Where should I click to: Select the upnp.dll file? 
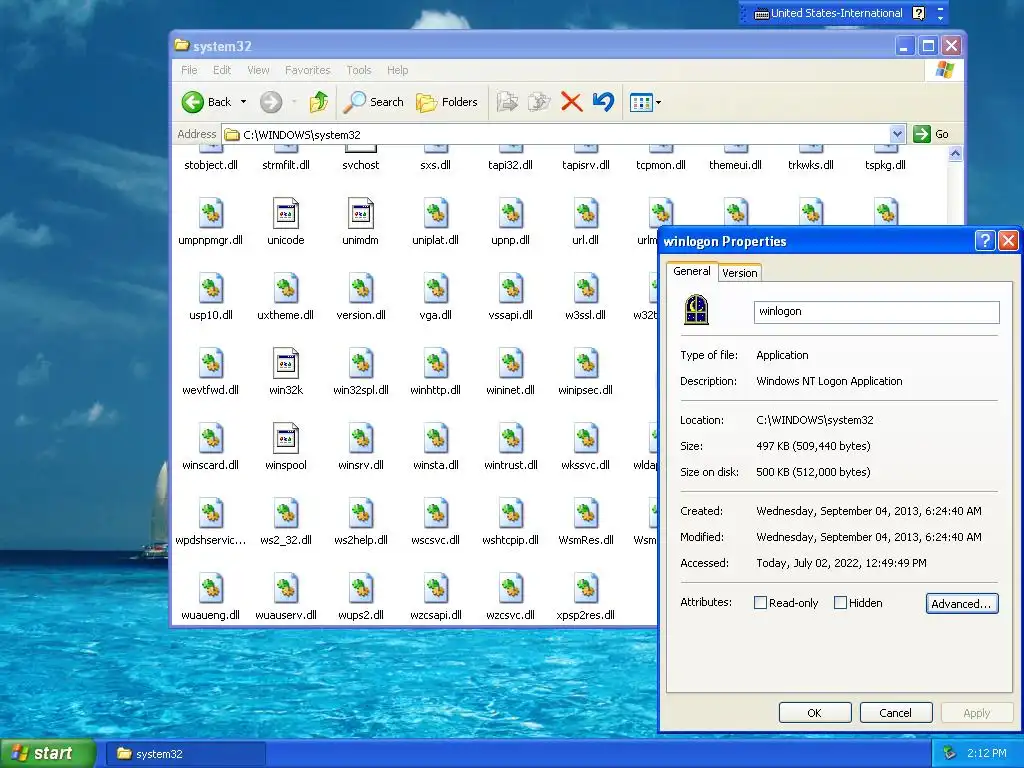click(511, 221)
